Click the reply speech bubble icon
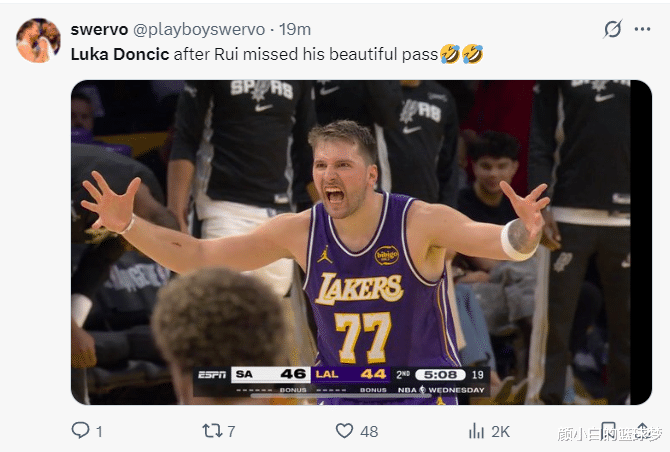This screenshot has width=670, height=452. click(x=81, y=430)
